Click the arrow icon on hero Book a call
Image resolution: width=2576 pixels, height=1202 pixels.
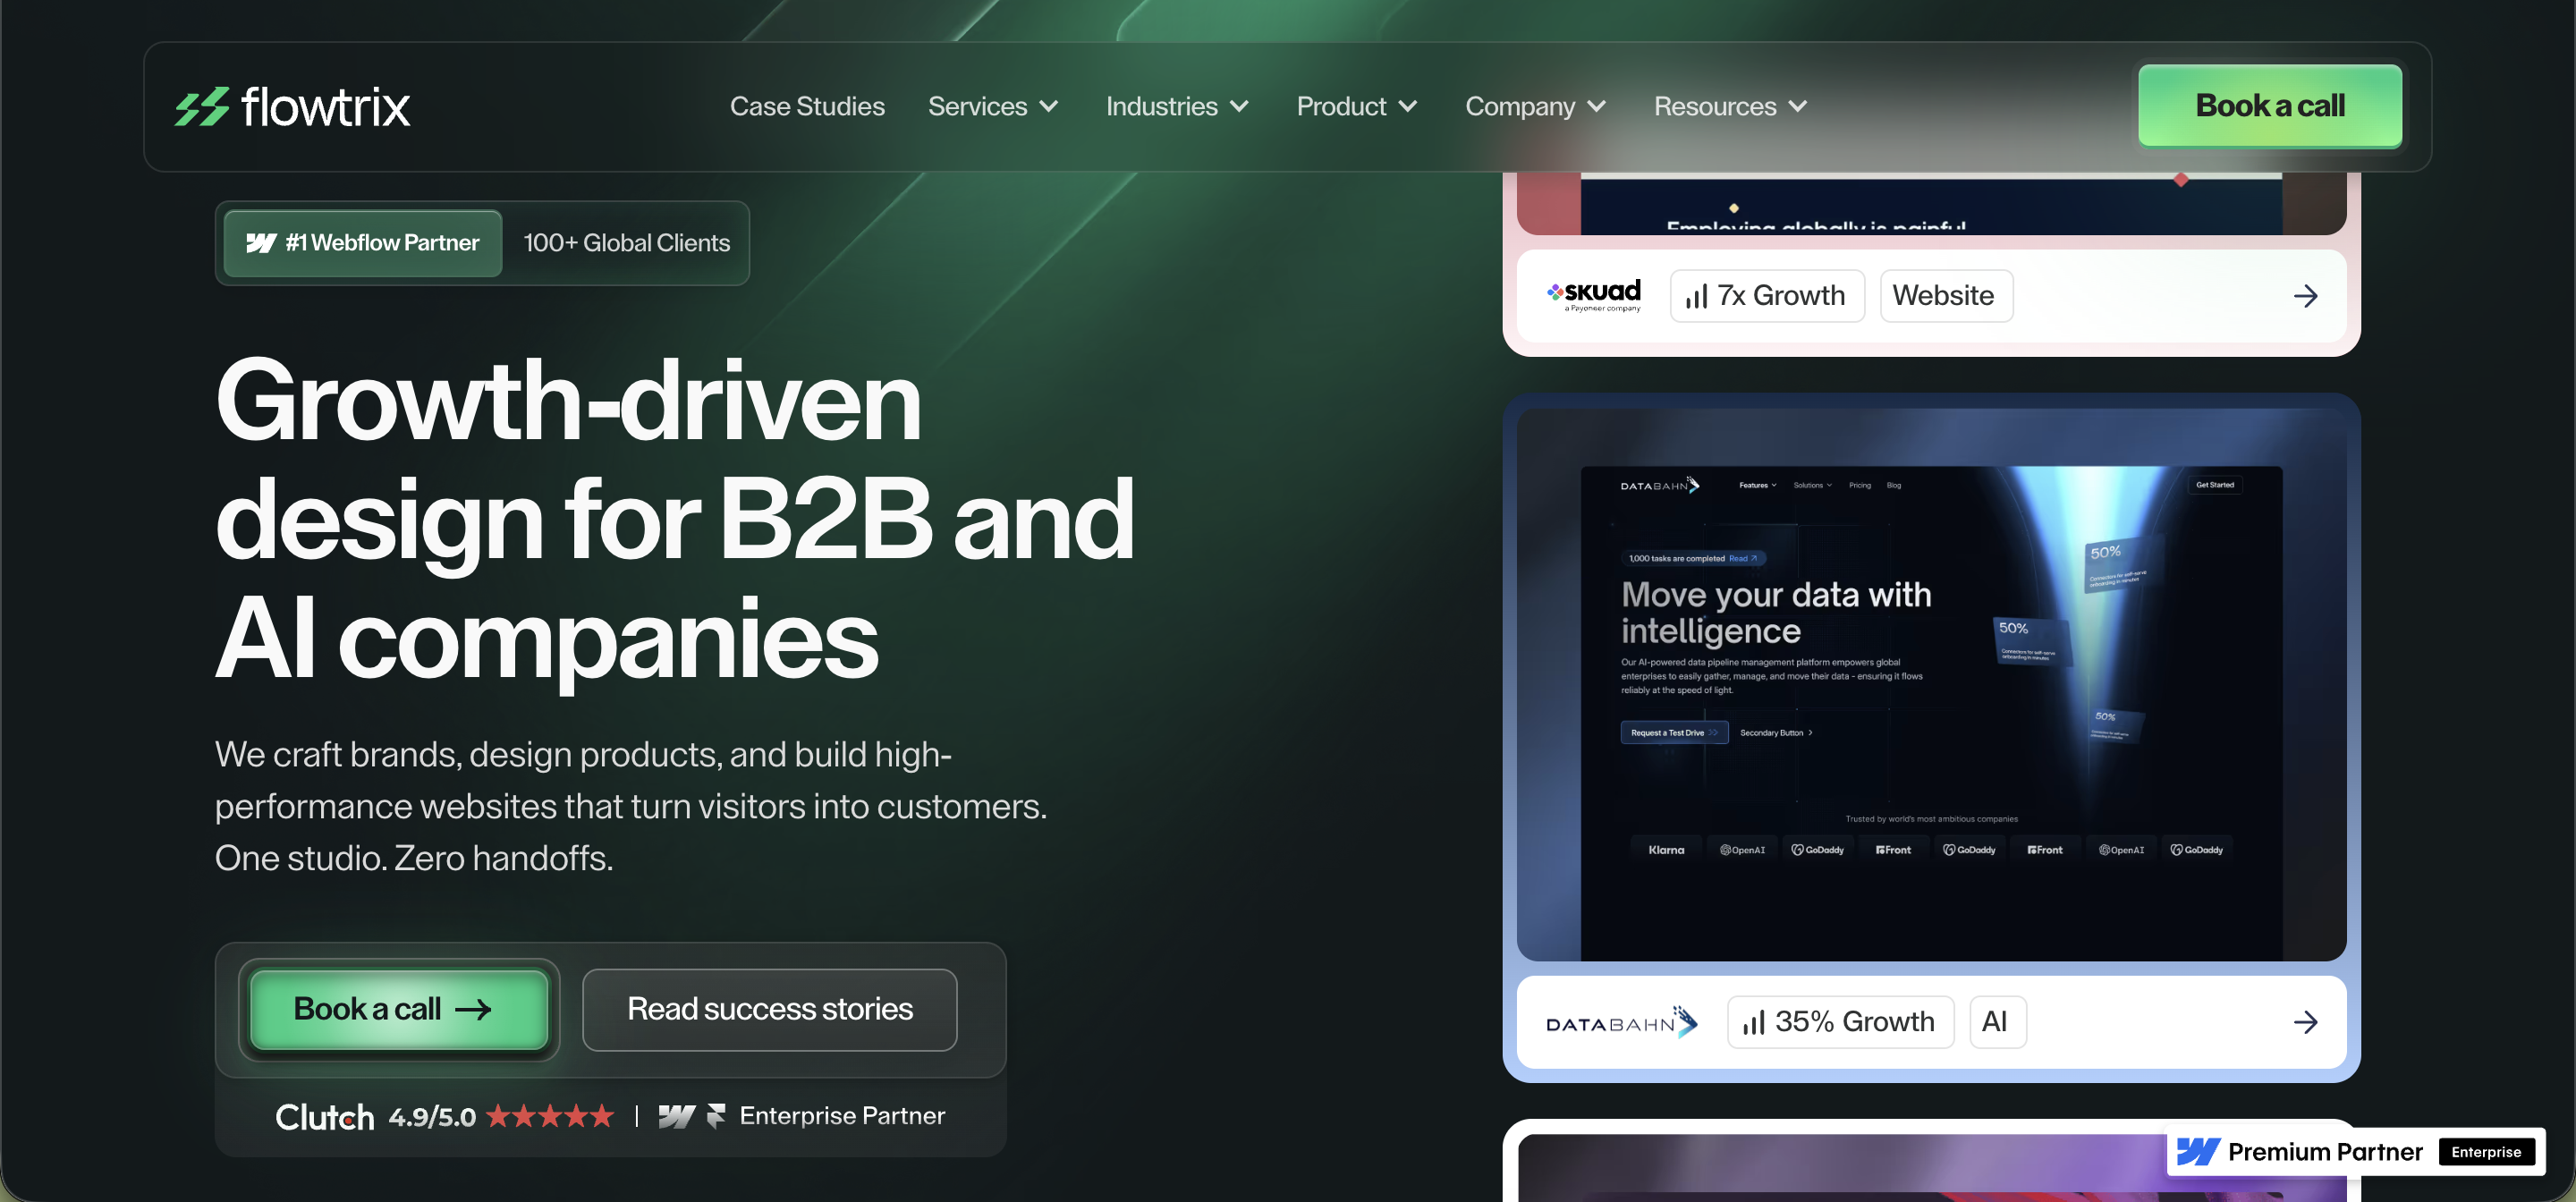coord(473,1010)
